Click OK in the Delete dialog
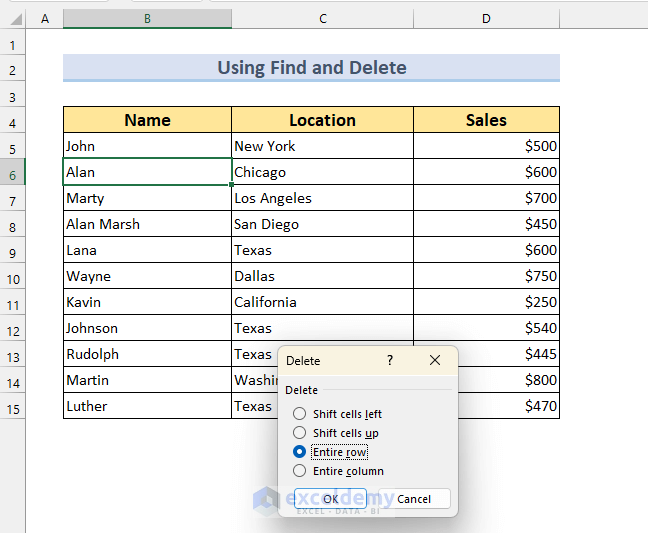Viewport: 648px width, 533px height. click(330, 498)
